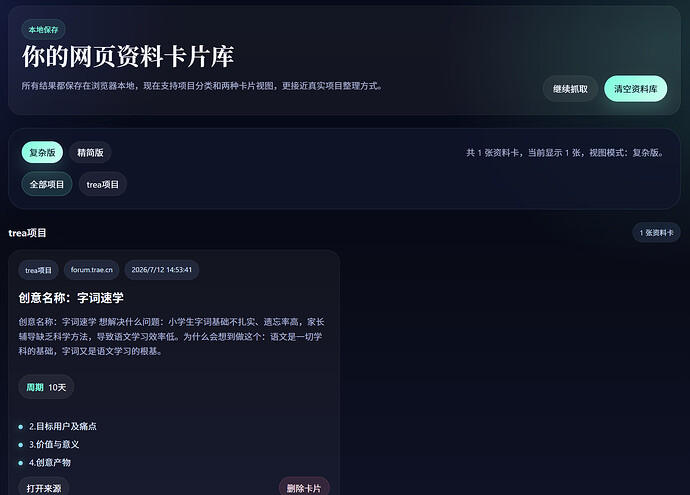Click list item 4.创意产物
This screenshot has height=495, width=690.
(x=50, y=462)
